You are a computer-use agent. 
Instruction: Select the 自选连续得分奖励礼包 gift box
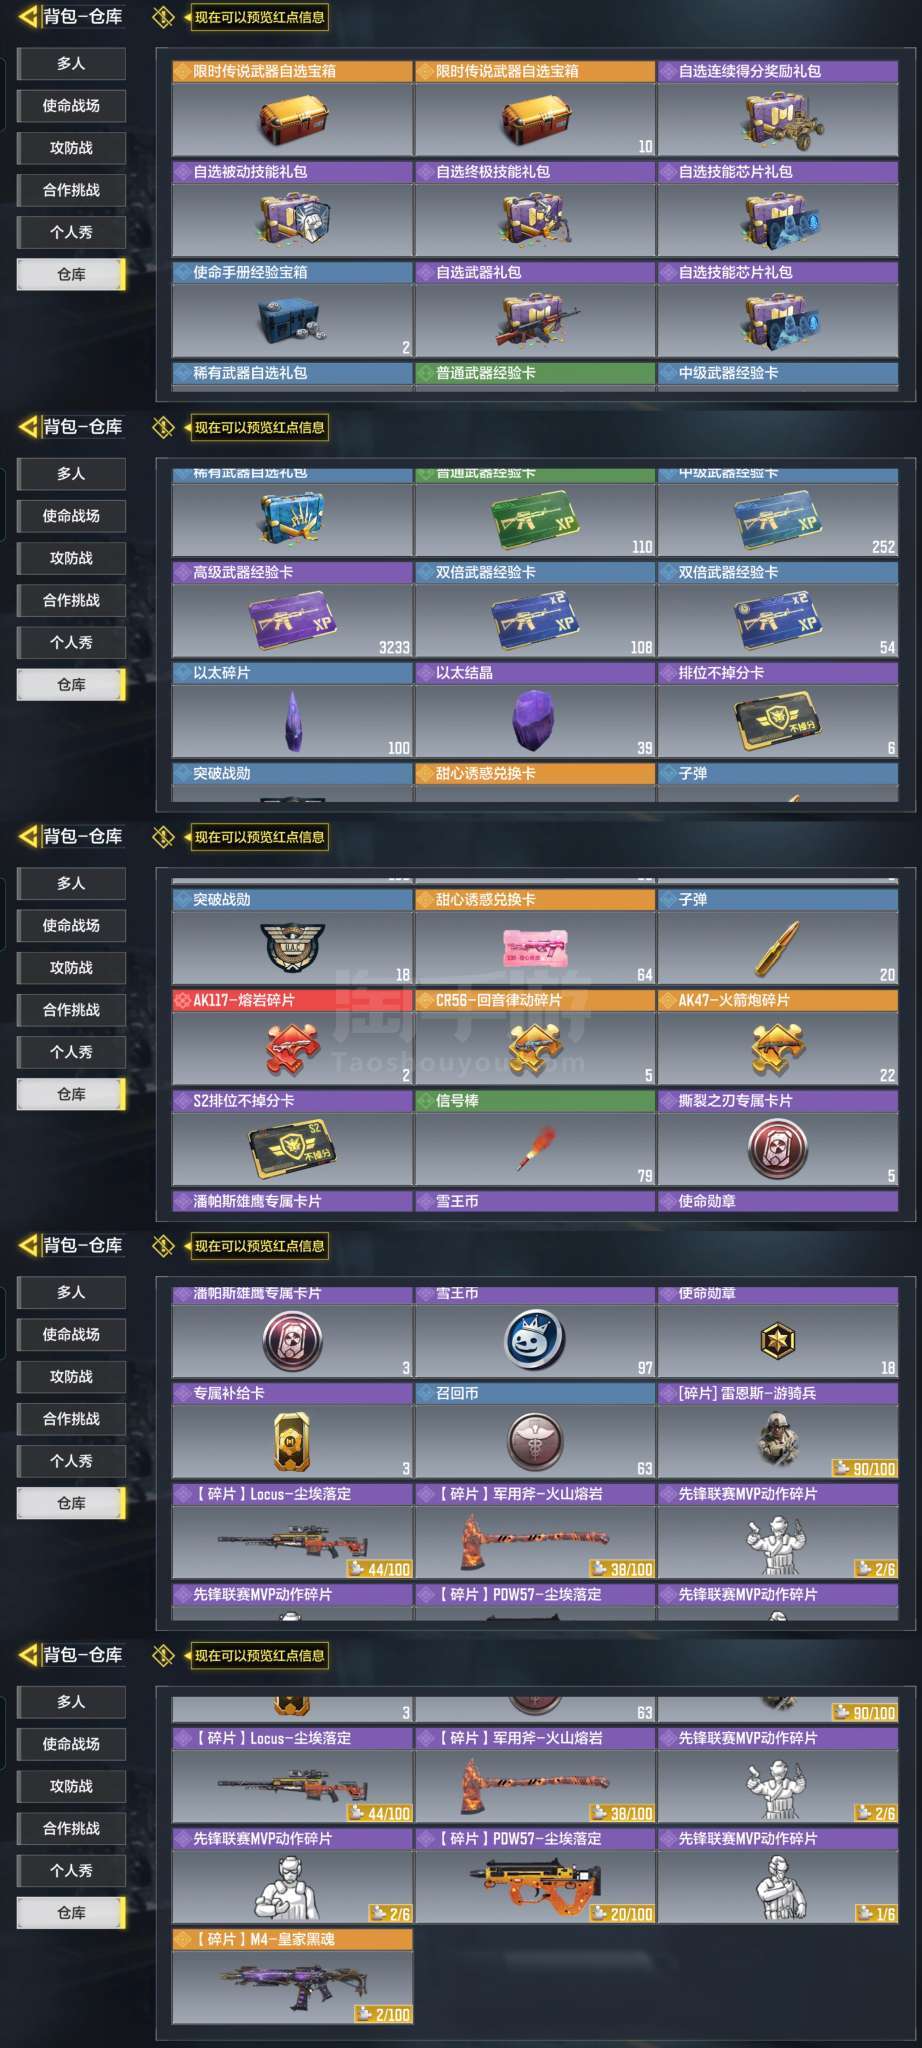pyautogui.click(x=778, y=120)
